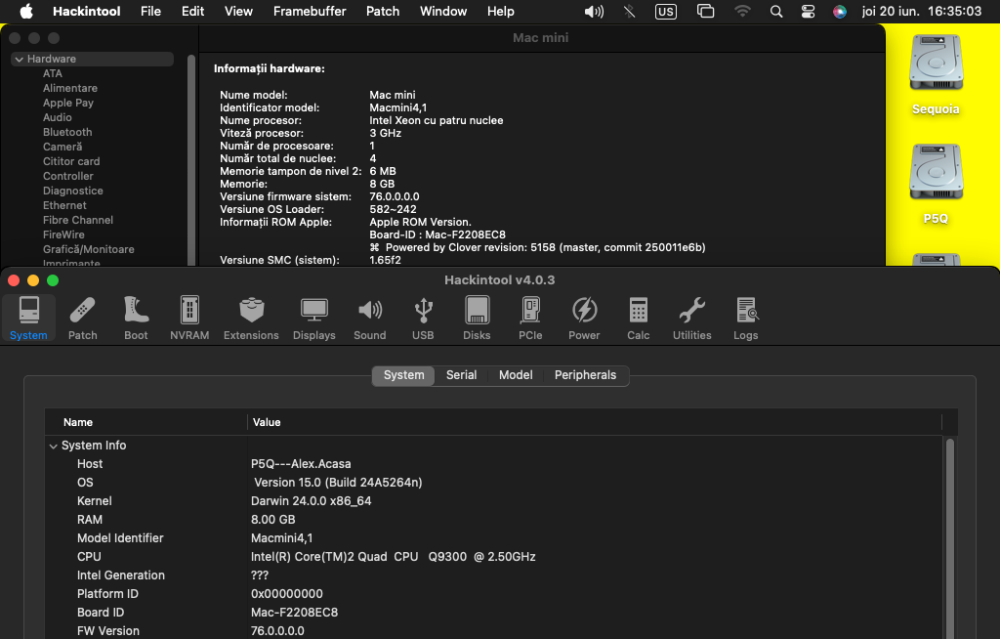1000x639 pixels.
Task: Collapse the System Info group
Action: coord(54,446)
